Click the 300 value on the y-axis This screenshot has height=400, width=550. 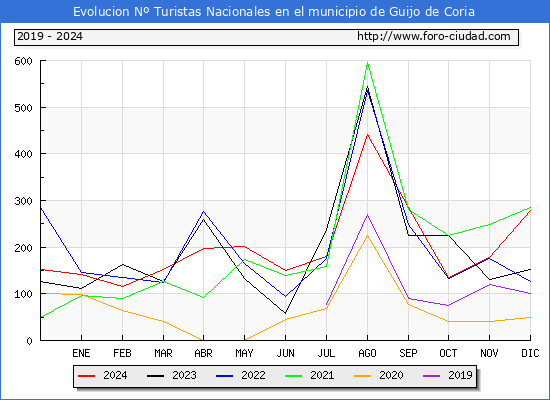click(24, 201)
